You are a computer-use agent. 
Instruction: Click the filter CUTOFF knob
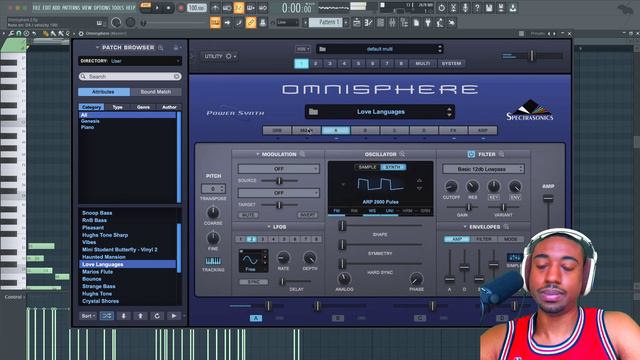click(x=451, y=187)
